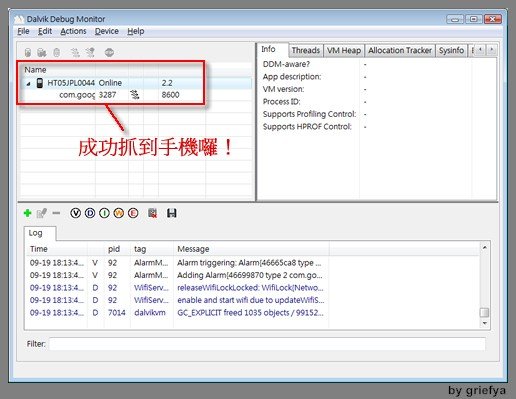Toggle Info log level filter
Viewport: 516px width, 399px height.
pos(104,213)
